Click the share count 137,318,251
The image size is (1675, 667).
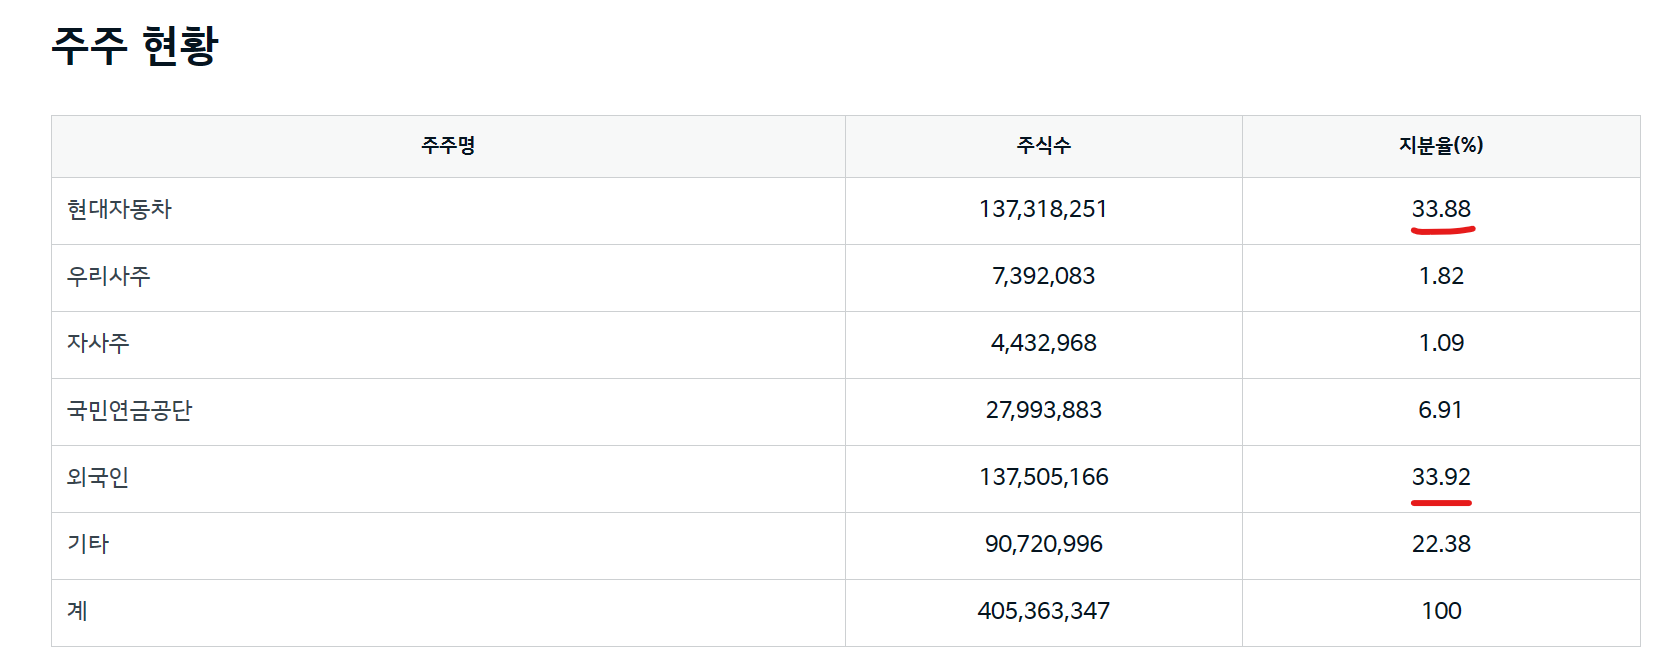coord(1043,210)
